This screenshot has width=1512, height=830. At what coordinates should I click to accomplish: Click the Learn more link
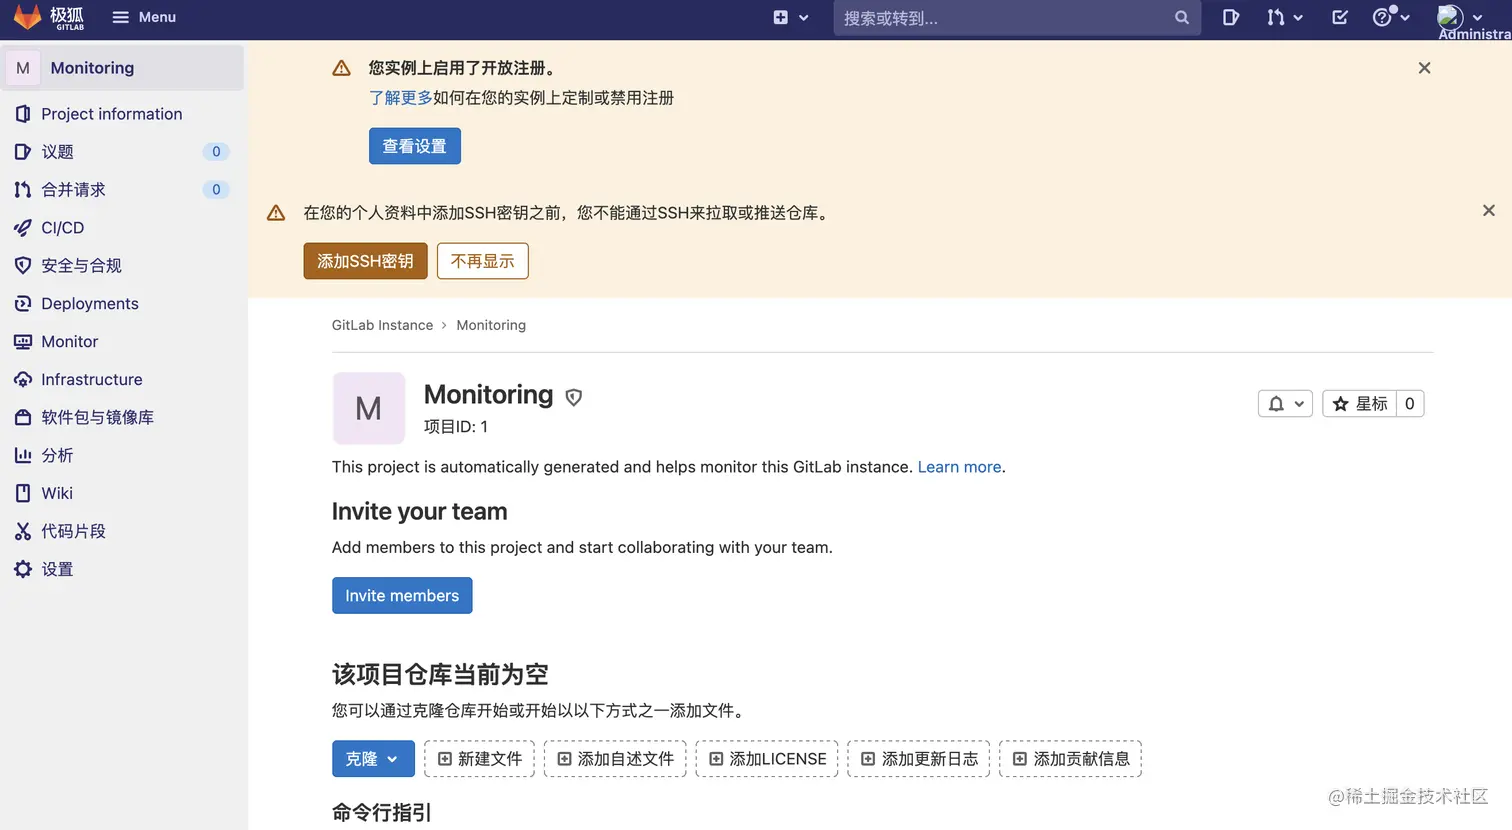click(x=959, y=467)
